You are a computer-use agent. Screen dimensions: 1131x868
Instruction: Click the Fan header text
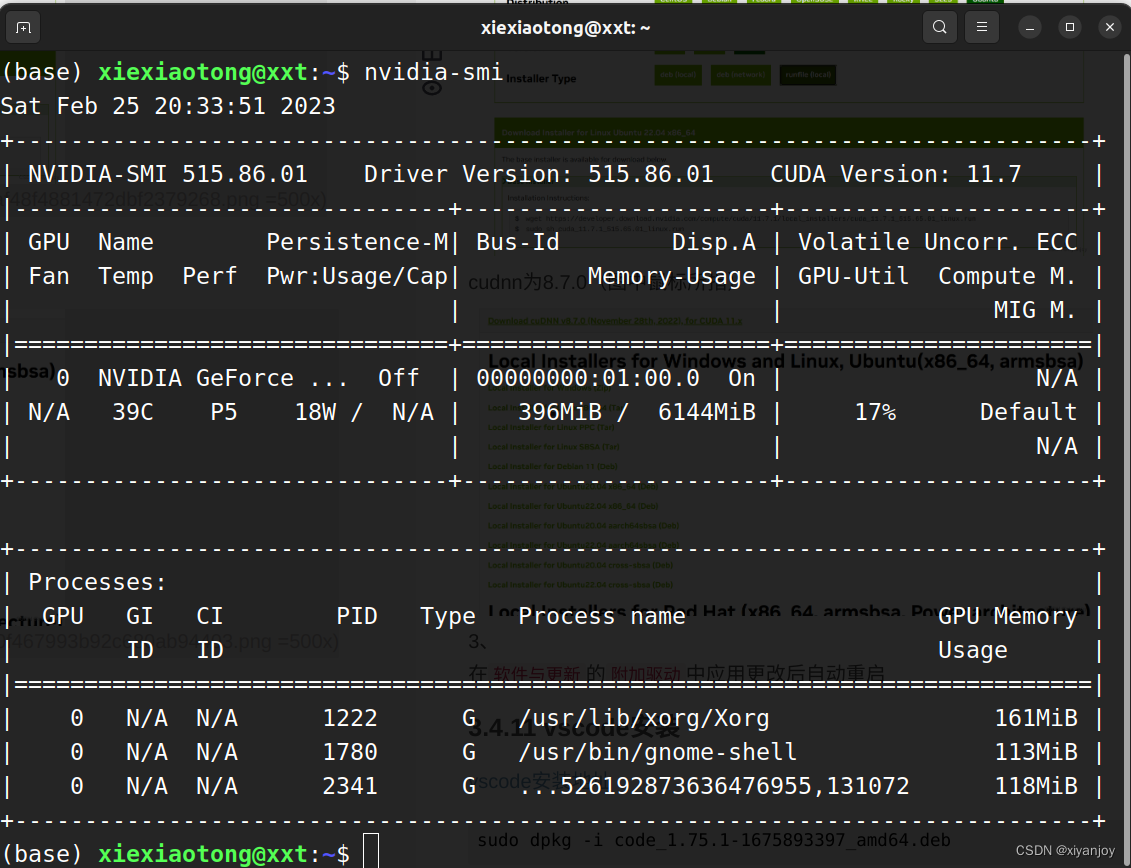coord(49,276)
